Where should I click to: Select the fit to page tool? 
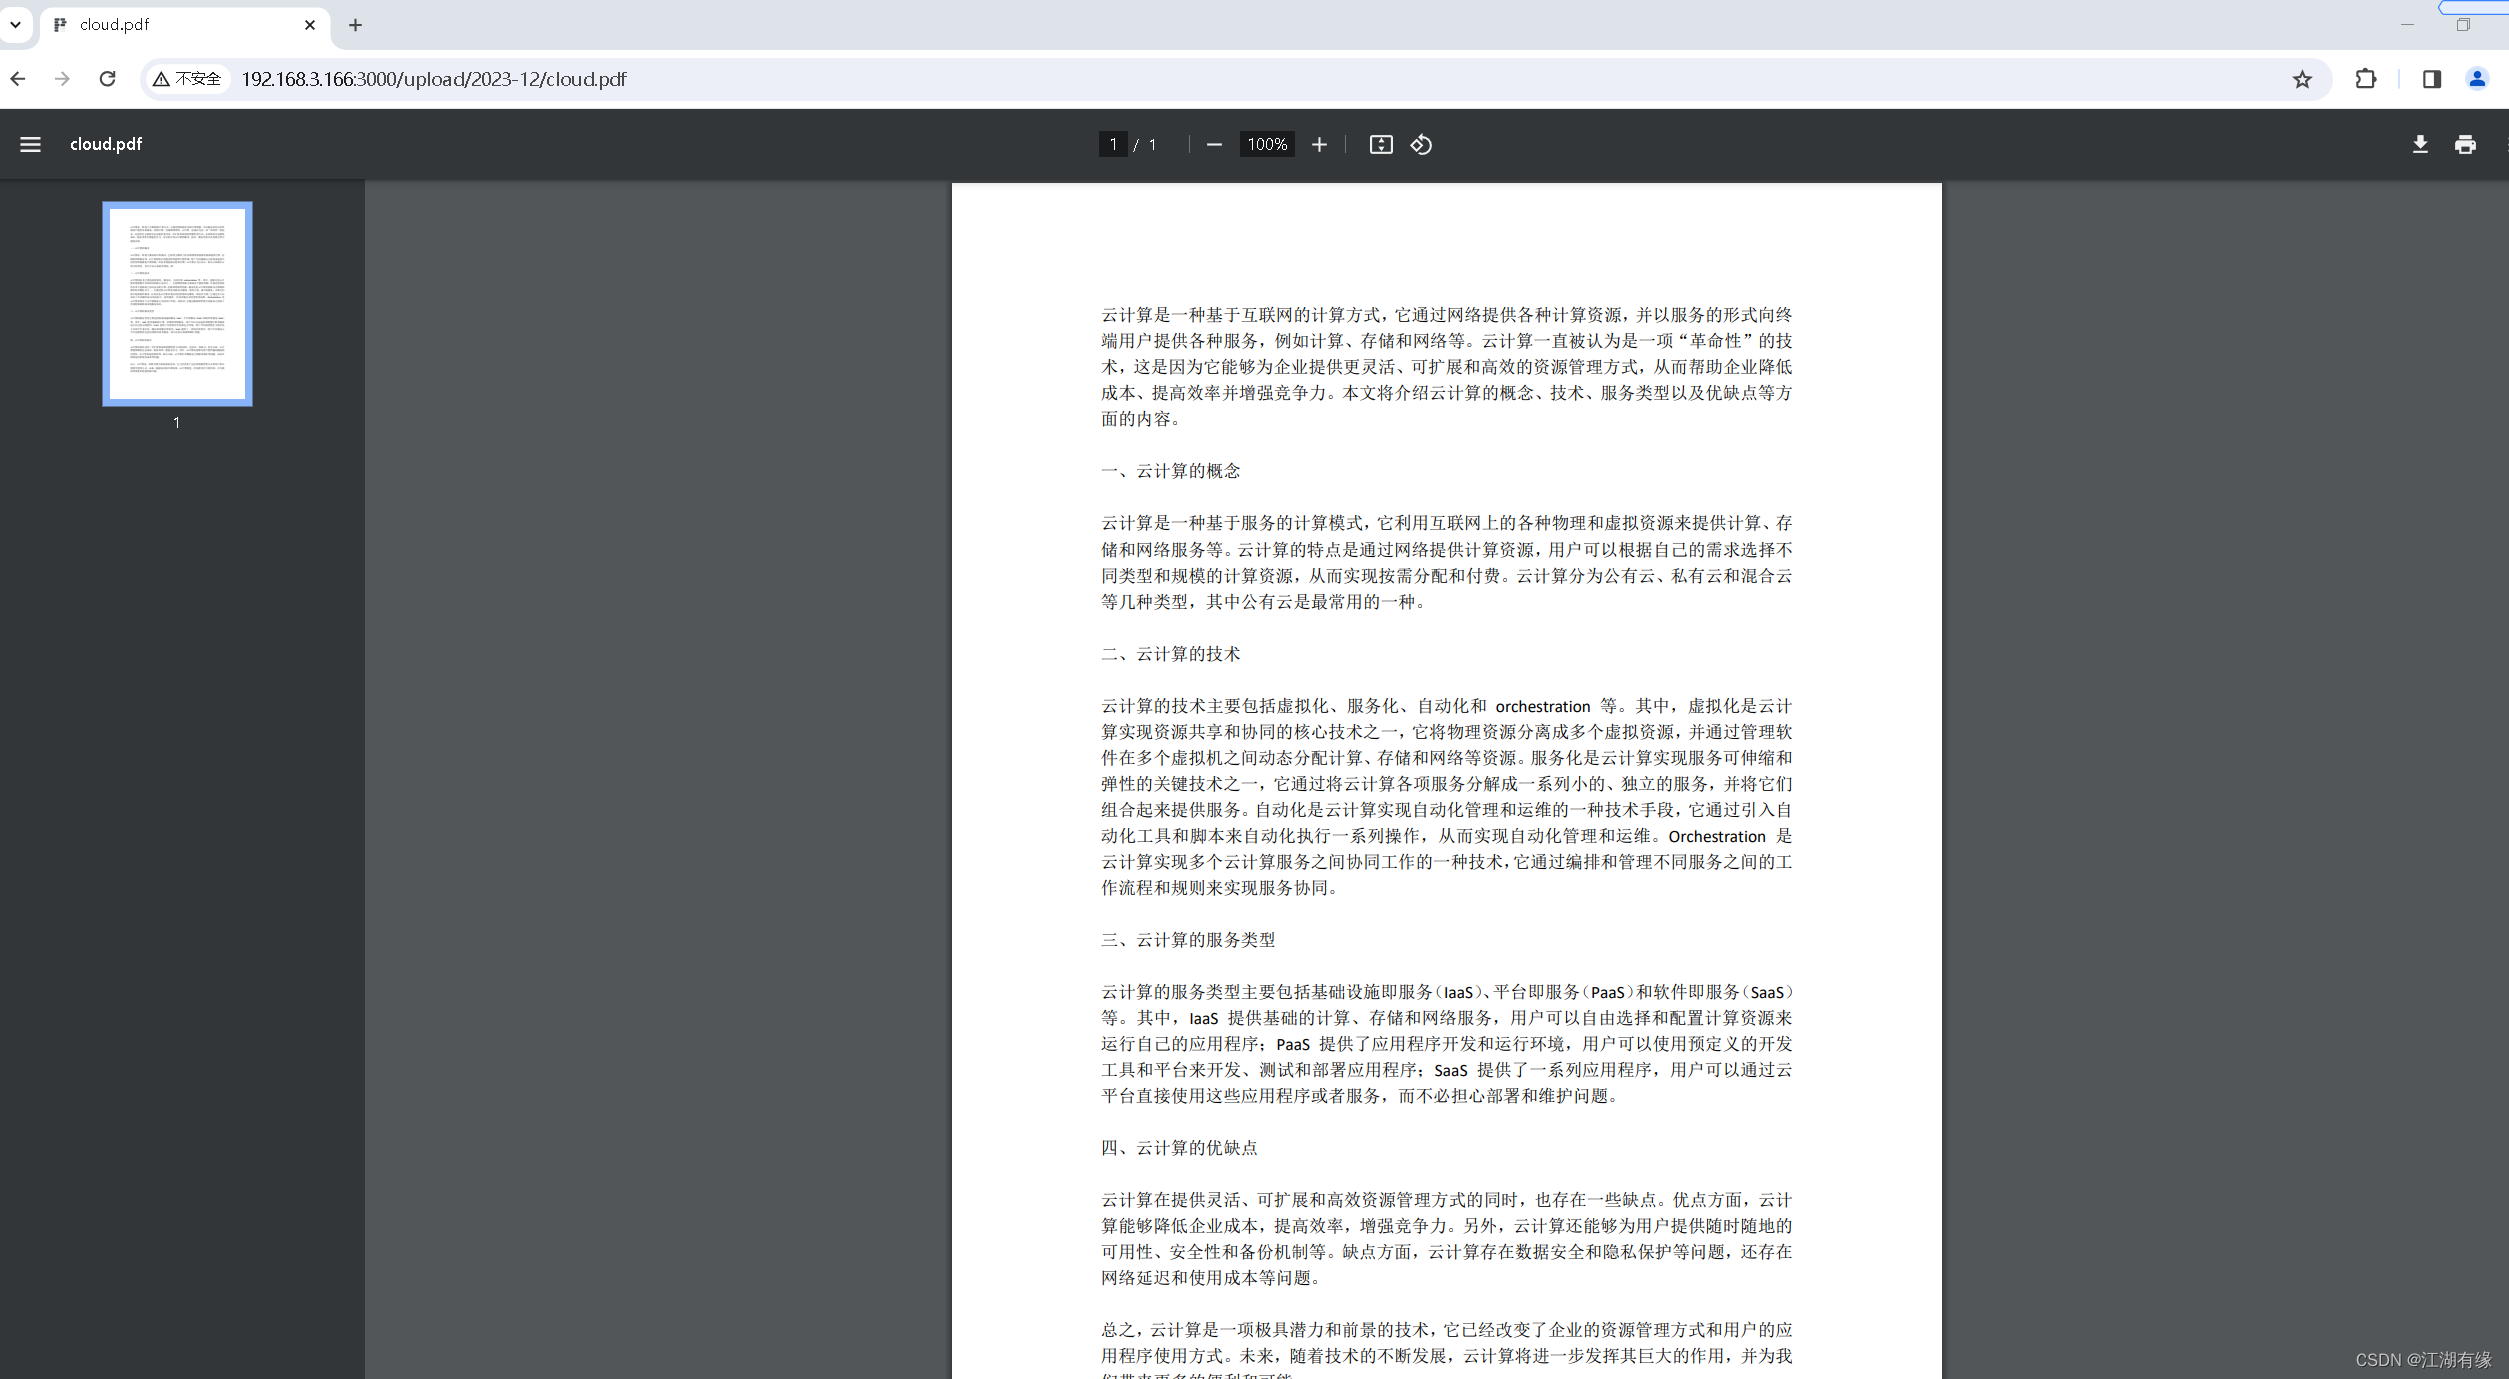[1380, 144]
